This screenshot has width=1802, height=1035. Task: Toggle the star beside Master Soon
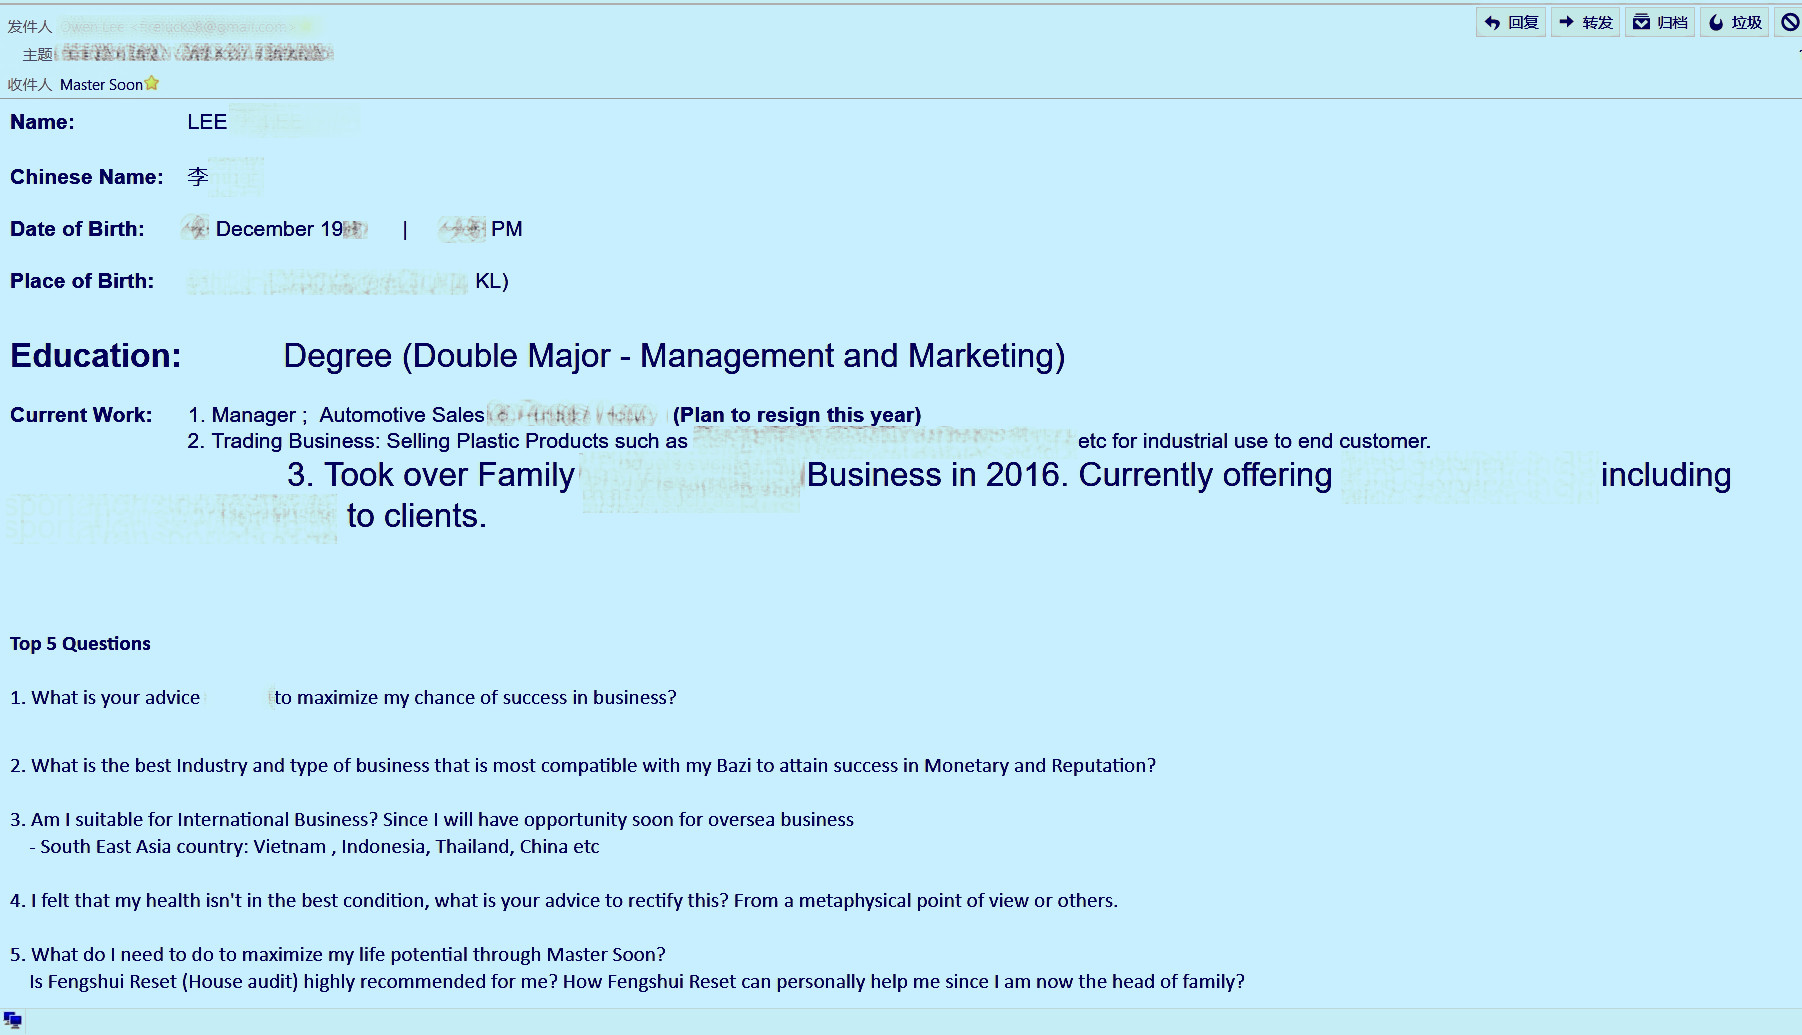(152, 83)
